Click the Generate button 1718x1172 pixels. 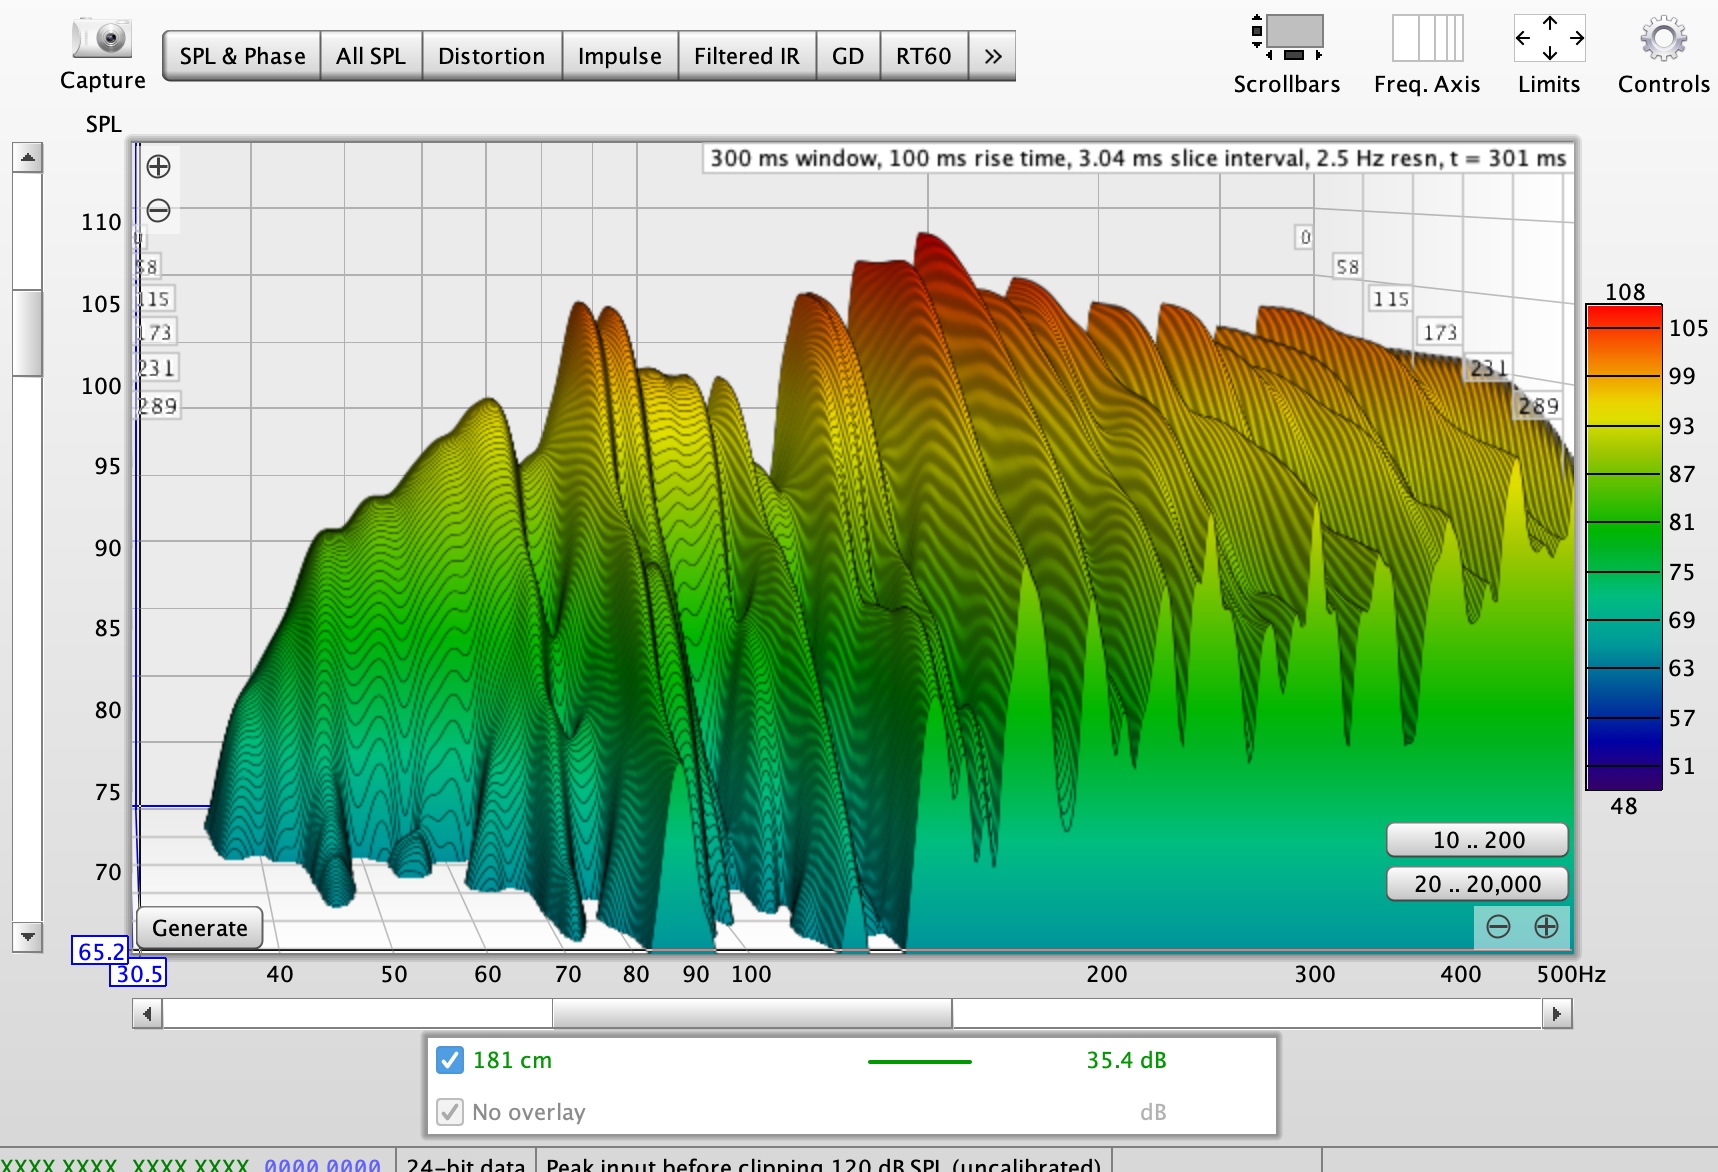[x=200, y=928]
